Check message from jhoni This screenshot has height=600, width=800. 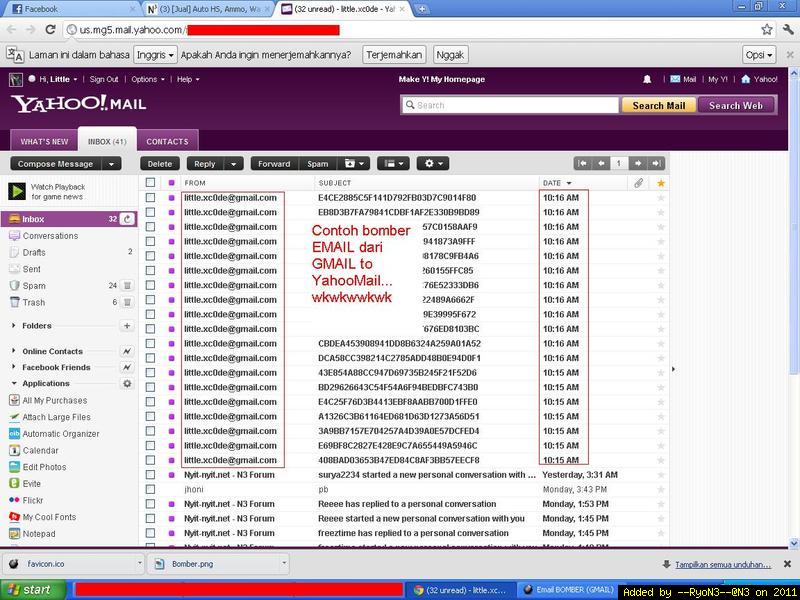coord(150,489)
